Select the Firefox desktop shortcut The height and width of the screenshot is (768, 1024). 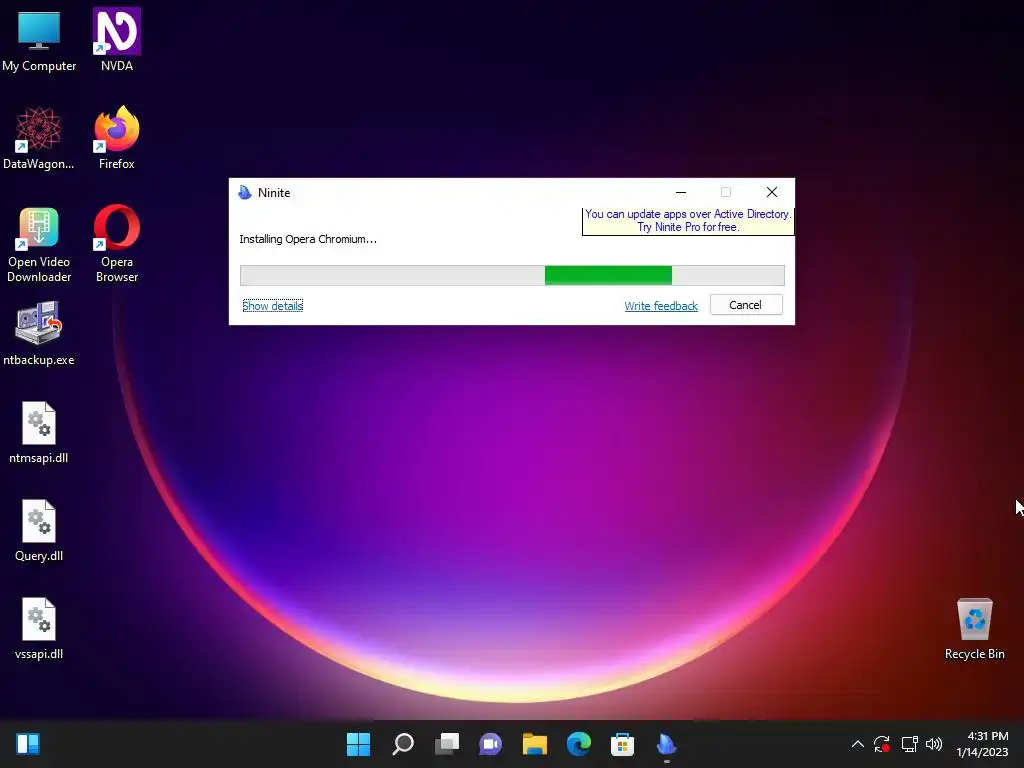[117, 138]
